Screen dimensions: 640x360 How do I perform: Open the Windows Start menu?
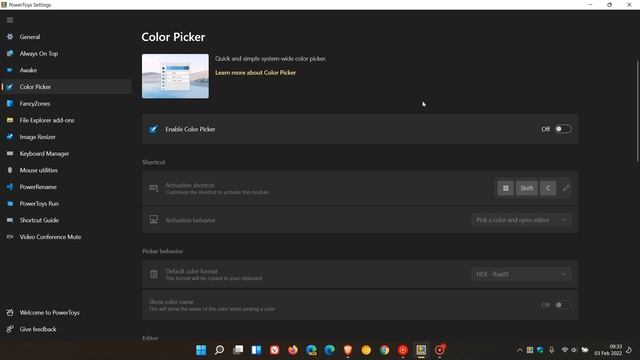click(201, 350)
